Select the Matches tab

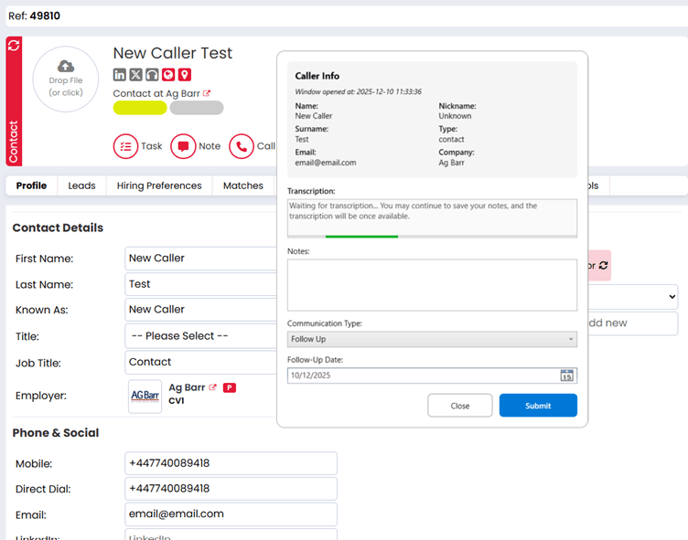(243, 186)
